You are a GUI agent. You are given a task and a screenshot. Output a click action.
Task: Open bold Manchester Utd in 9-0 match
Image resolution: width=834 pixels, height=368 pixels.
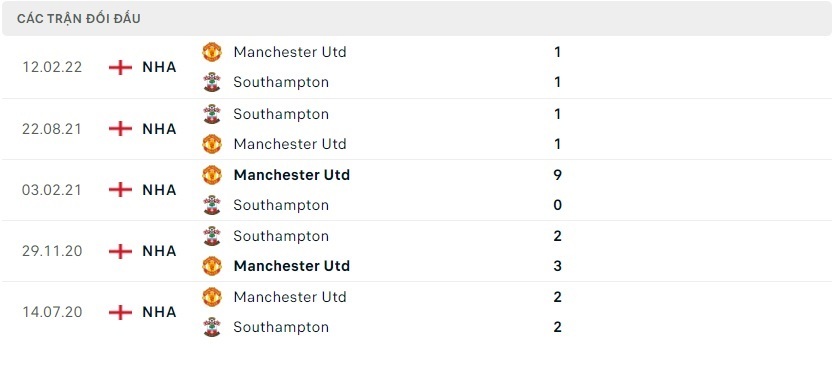(x=291, y=175)
